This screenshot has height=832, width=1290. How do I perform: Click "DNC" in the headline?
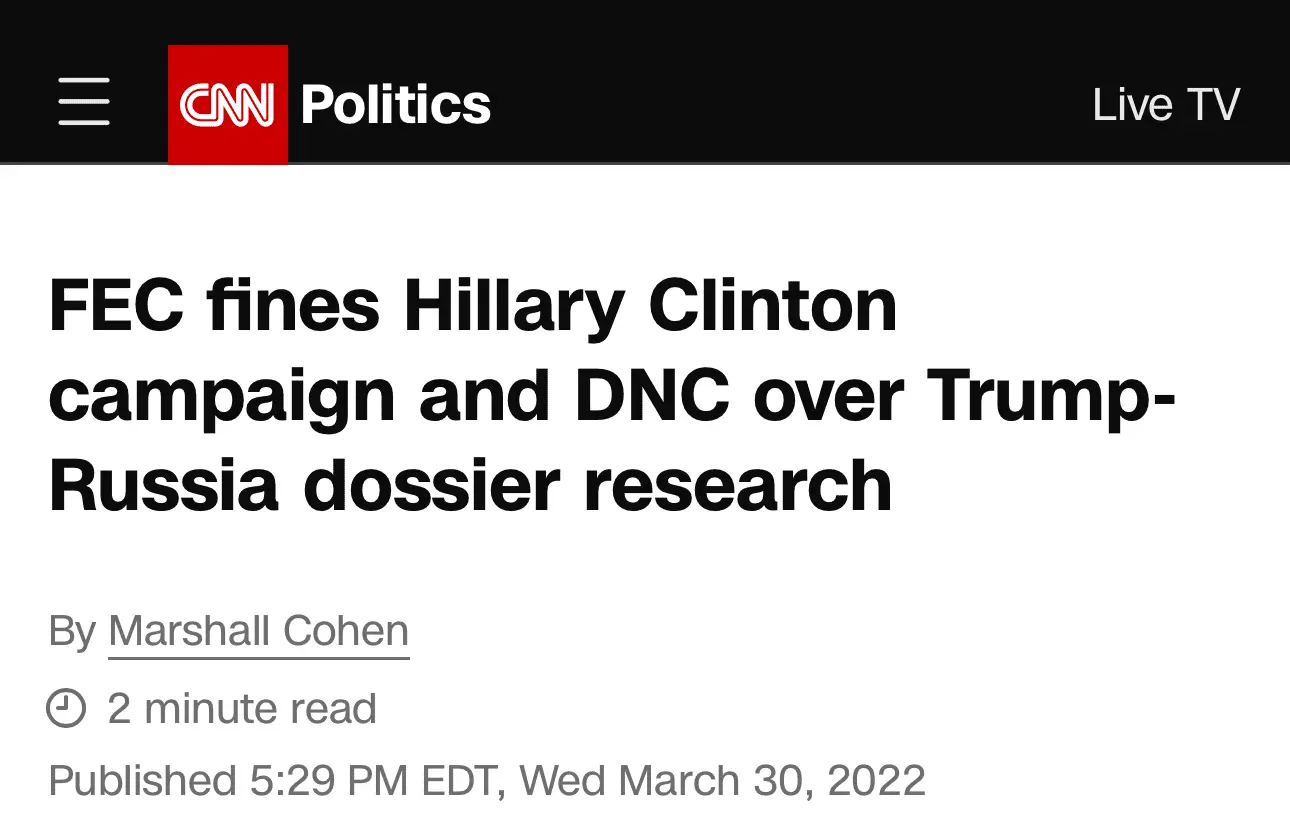coord(652,395)
